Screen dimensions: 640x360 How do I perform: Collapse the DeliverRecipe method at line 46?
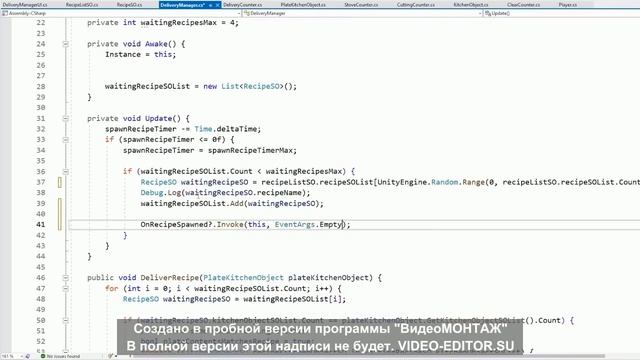pyautogui.click(x=65, y=278)
